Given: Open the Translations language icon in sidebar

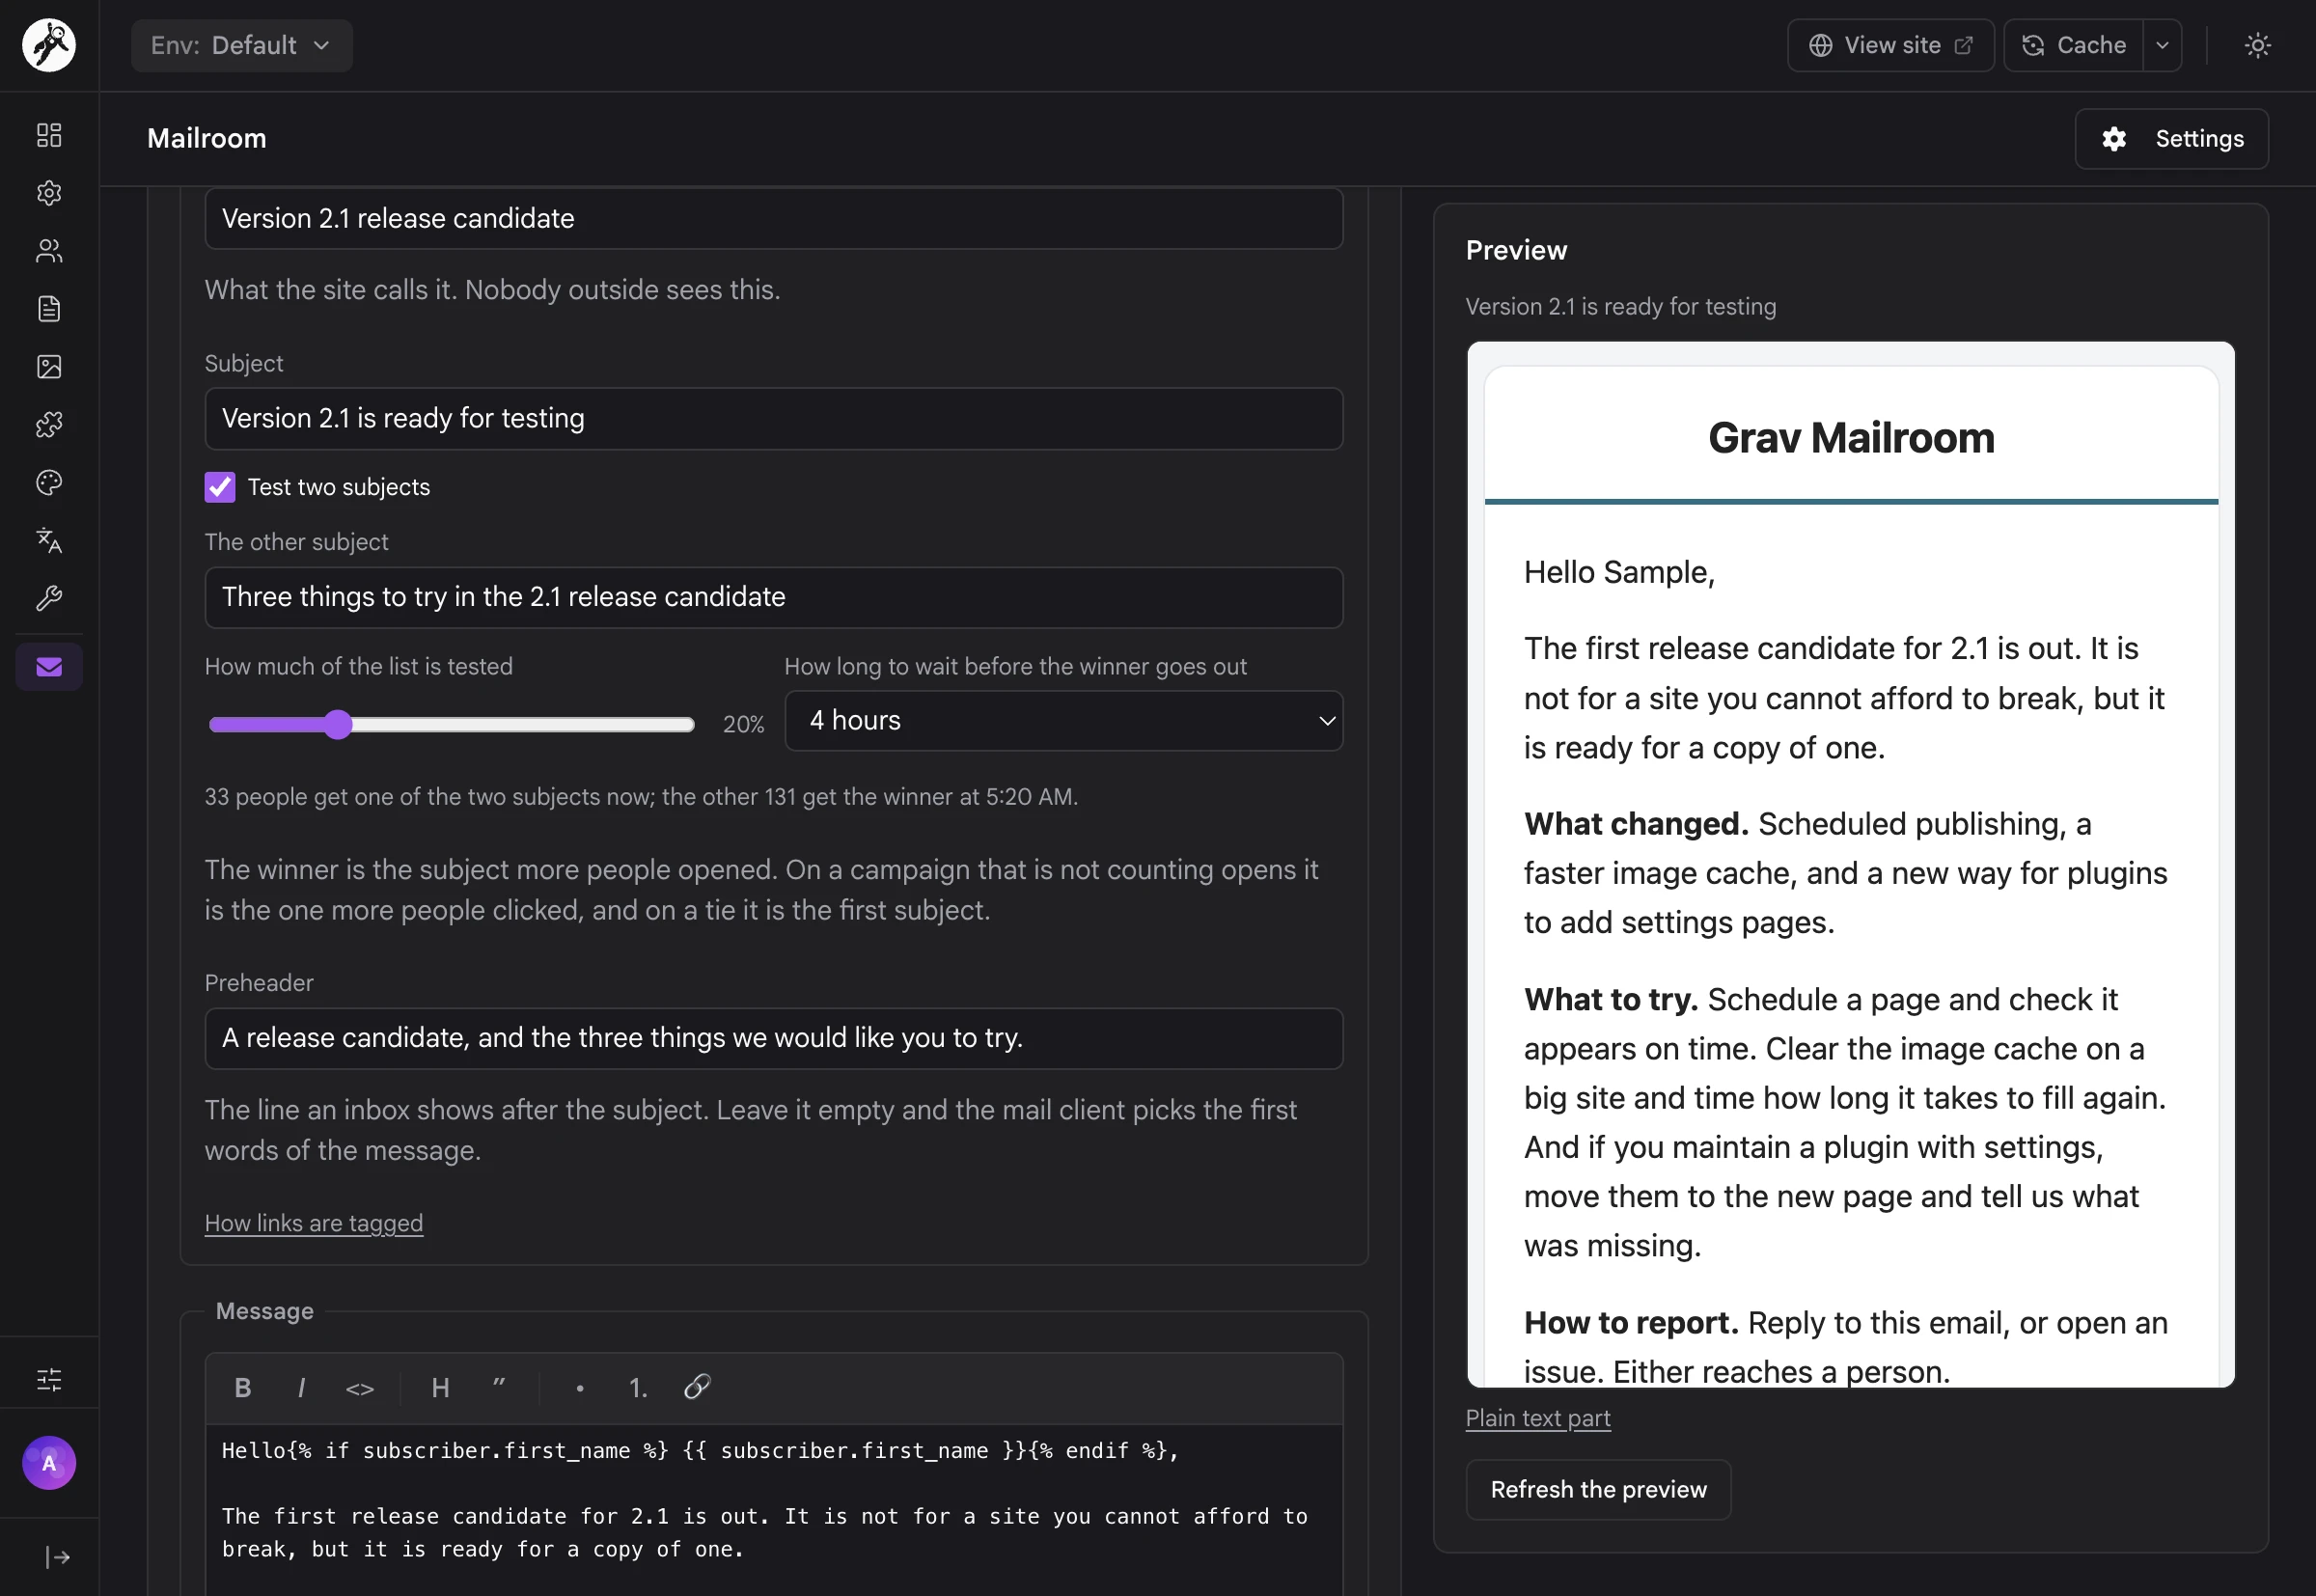Looking at the screenshot, I should point(49,541).
